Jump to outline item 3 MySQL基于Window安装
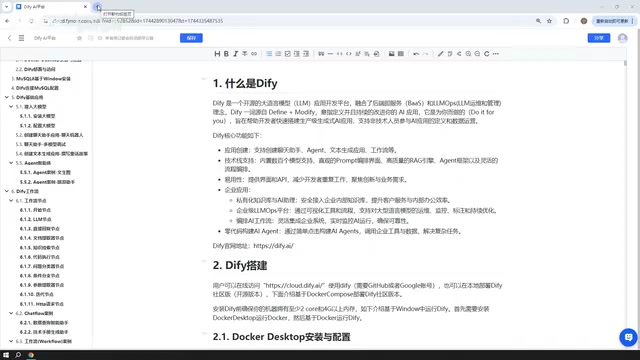The image size is (640, 360). tap(41, 79)
